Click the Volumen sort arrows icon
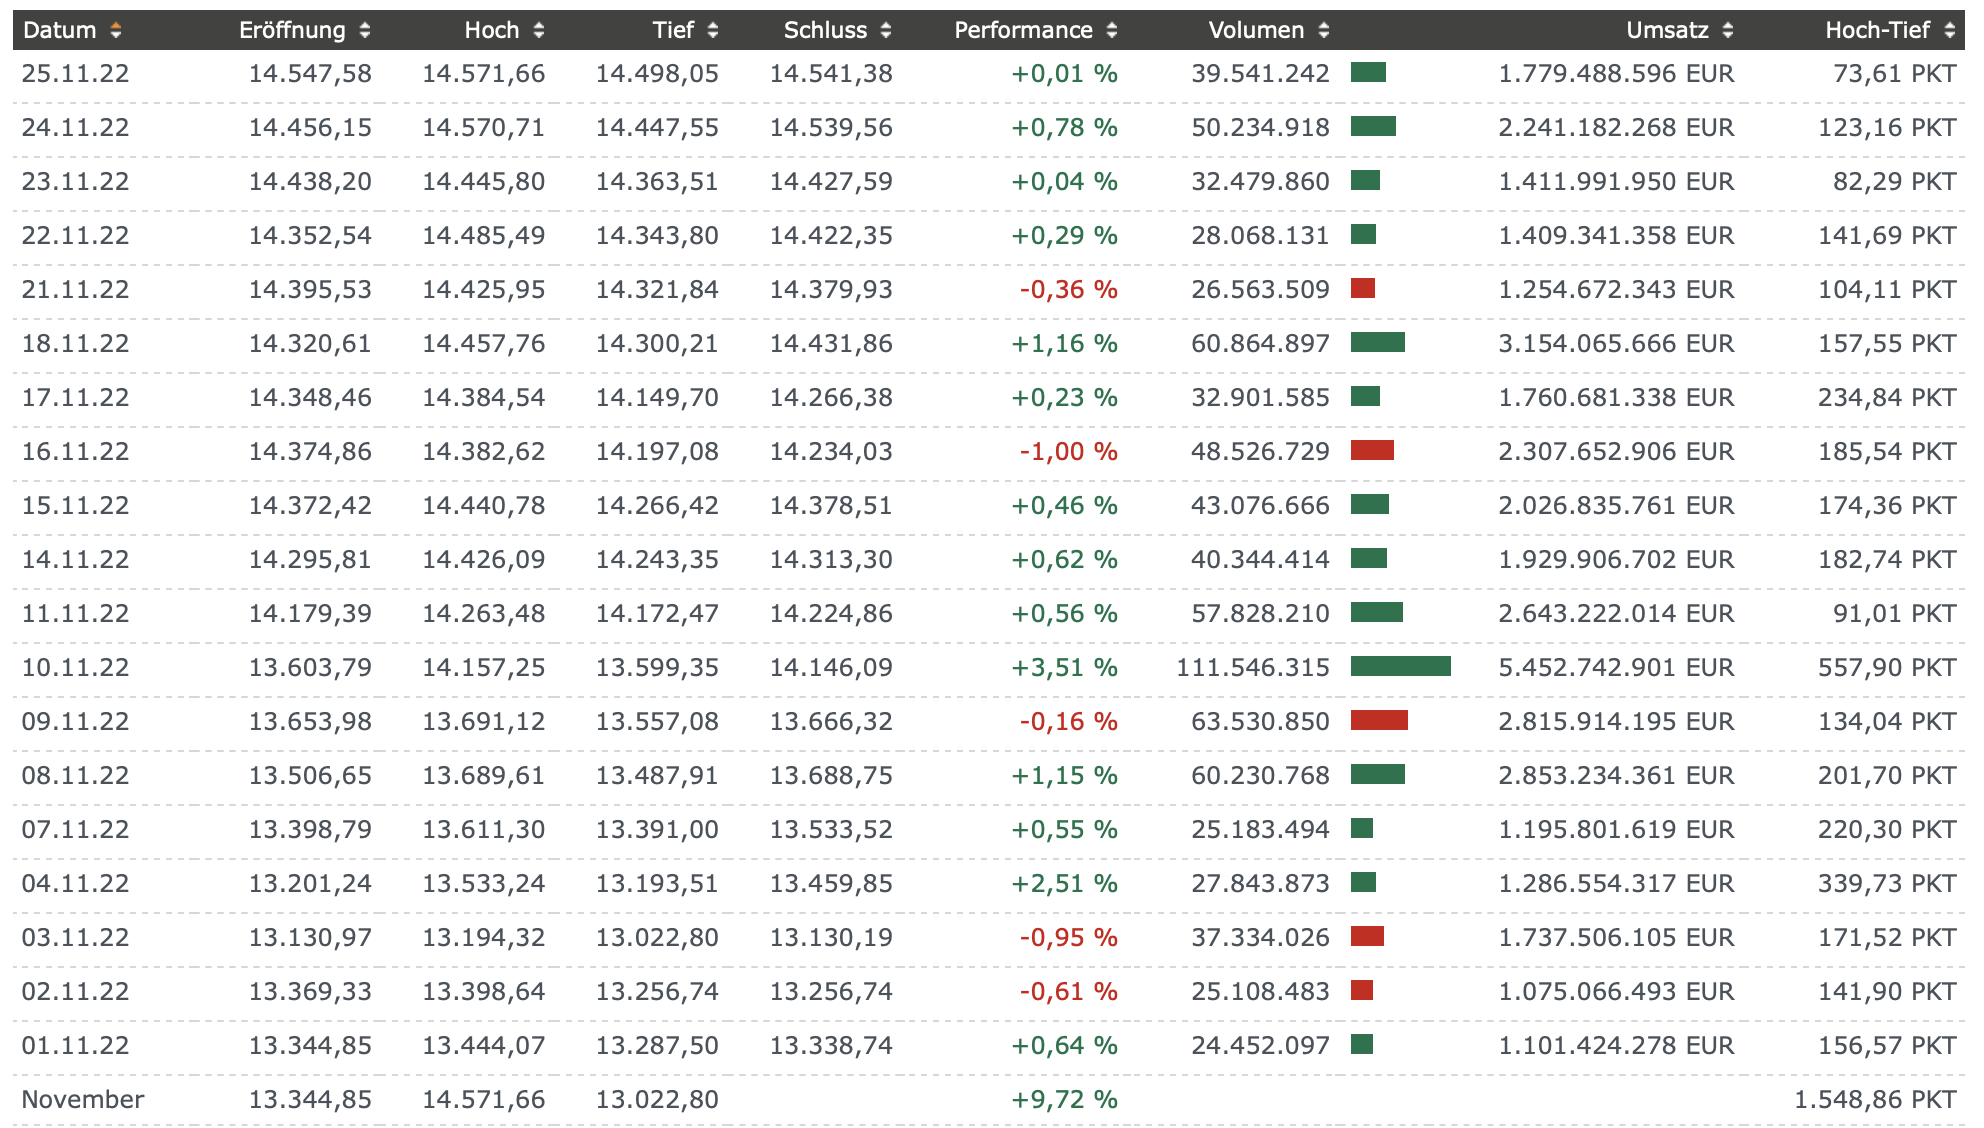Image resolution: width=1984 pixels, height=1128 pixels. (x=1324, y=31)
